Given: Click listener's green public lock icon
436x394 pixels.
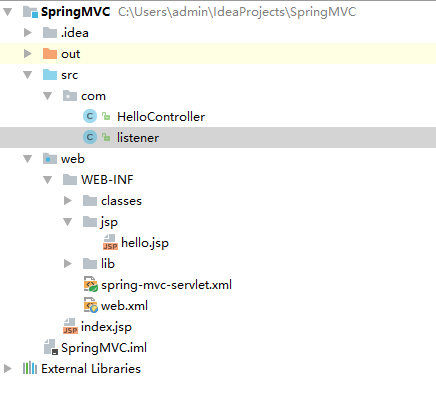Looking at the screenshot, I should point(106,137).
